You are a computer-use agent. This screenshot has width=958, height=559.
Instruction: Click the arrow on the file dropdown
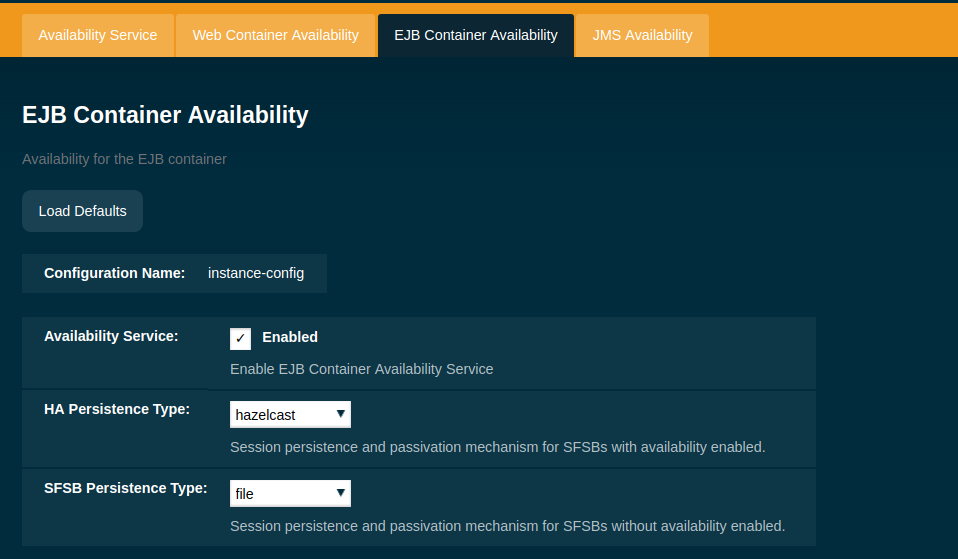[x=341, y=493]
